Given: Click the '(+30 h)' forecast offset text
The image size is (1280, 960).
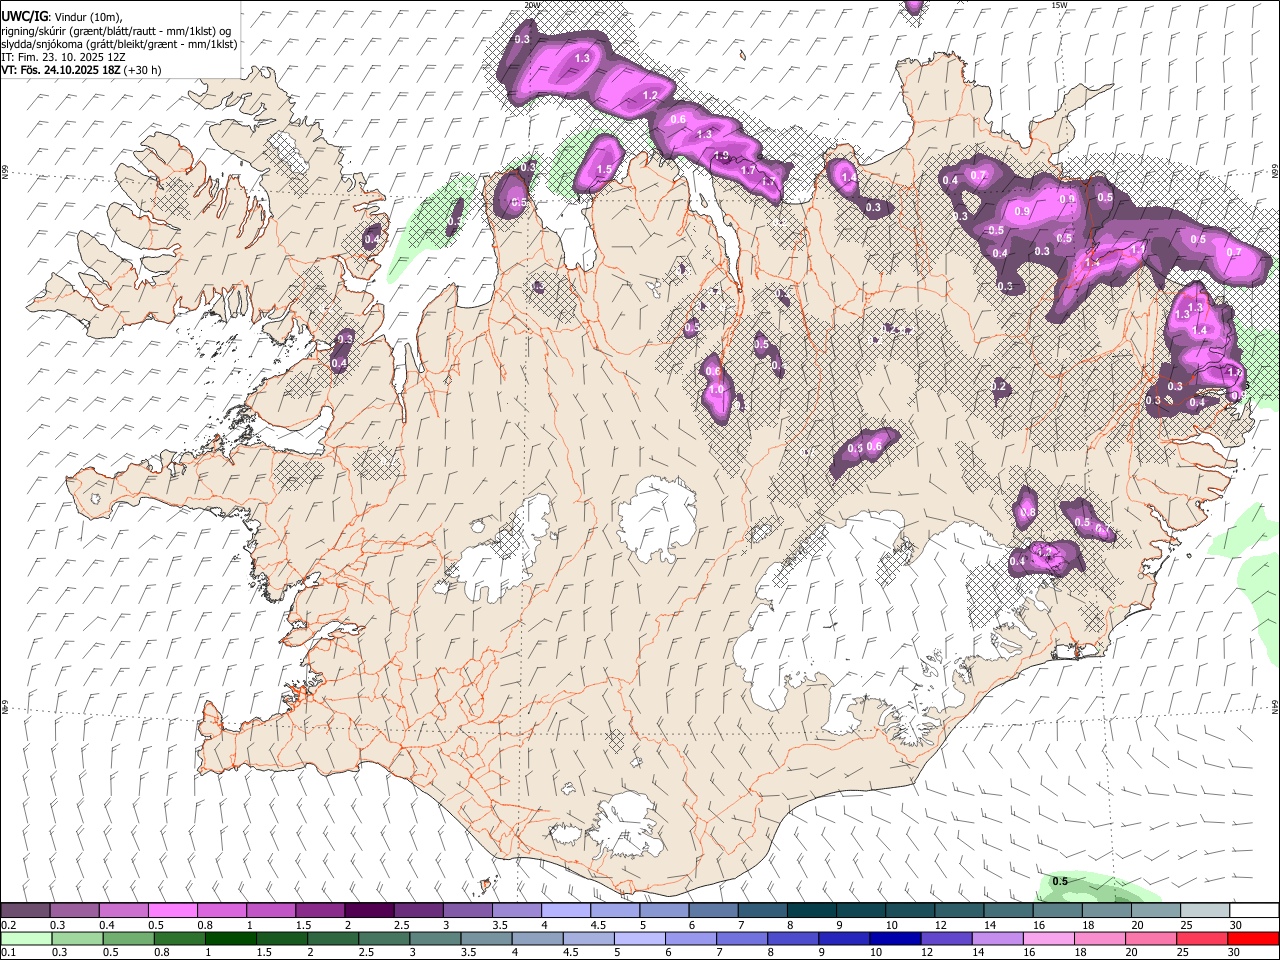Looking at the screenshot, I should 143,70.
